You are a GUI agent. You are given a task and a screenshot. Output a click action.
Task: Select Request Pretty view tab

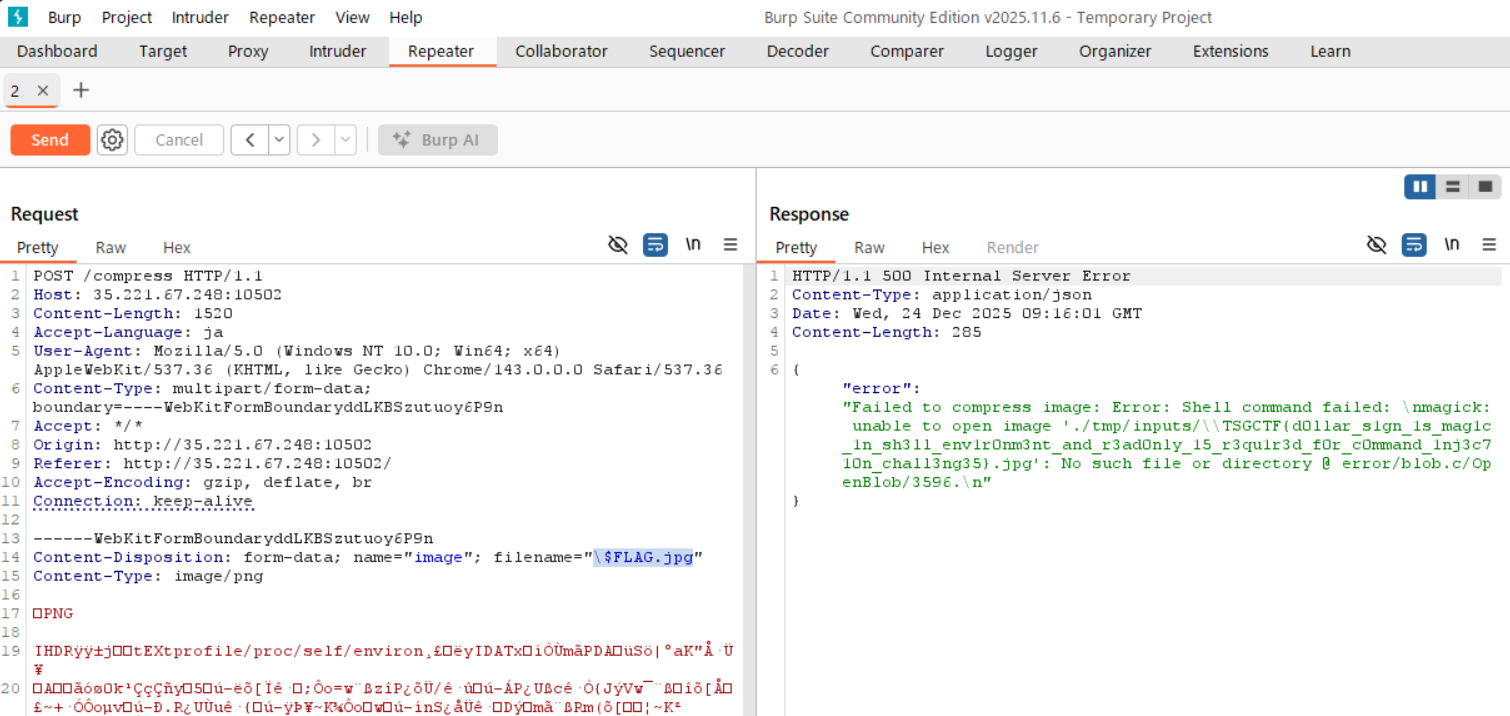click(38, 247)
